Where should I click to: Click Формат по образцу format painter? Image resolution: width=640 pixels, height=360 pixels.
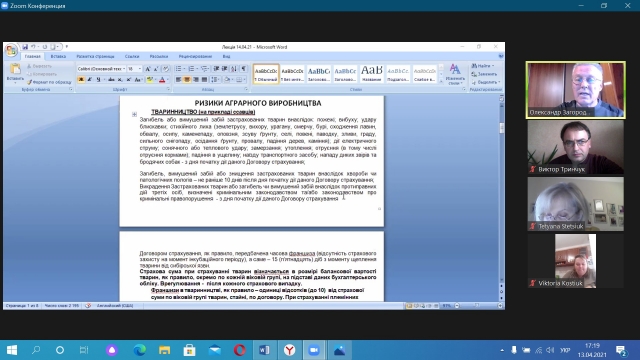[49, 82]
